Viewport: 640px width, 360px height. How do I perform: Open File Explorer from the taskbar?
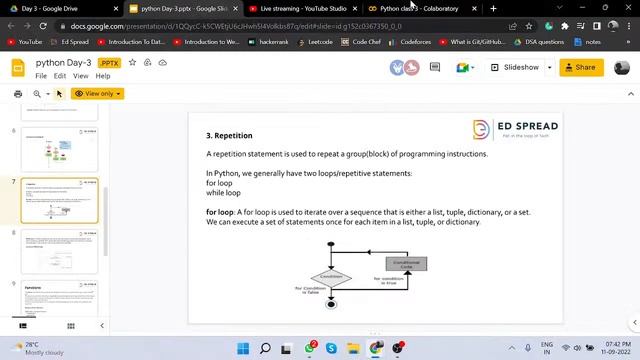(x=353, y=349)
